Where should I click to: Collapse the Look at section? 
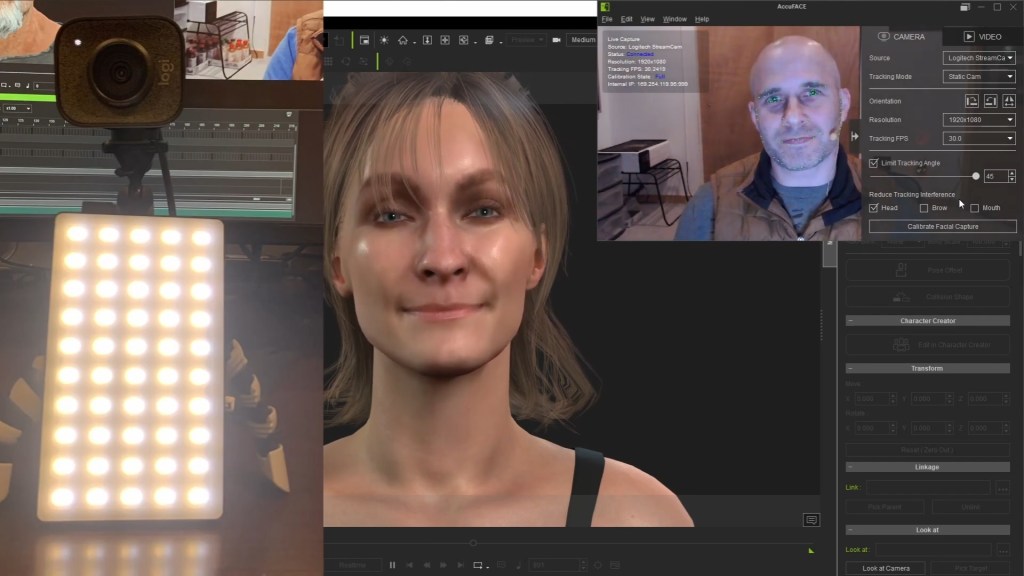click(x=850, y=530)
